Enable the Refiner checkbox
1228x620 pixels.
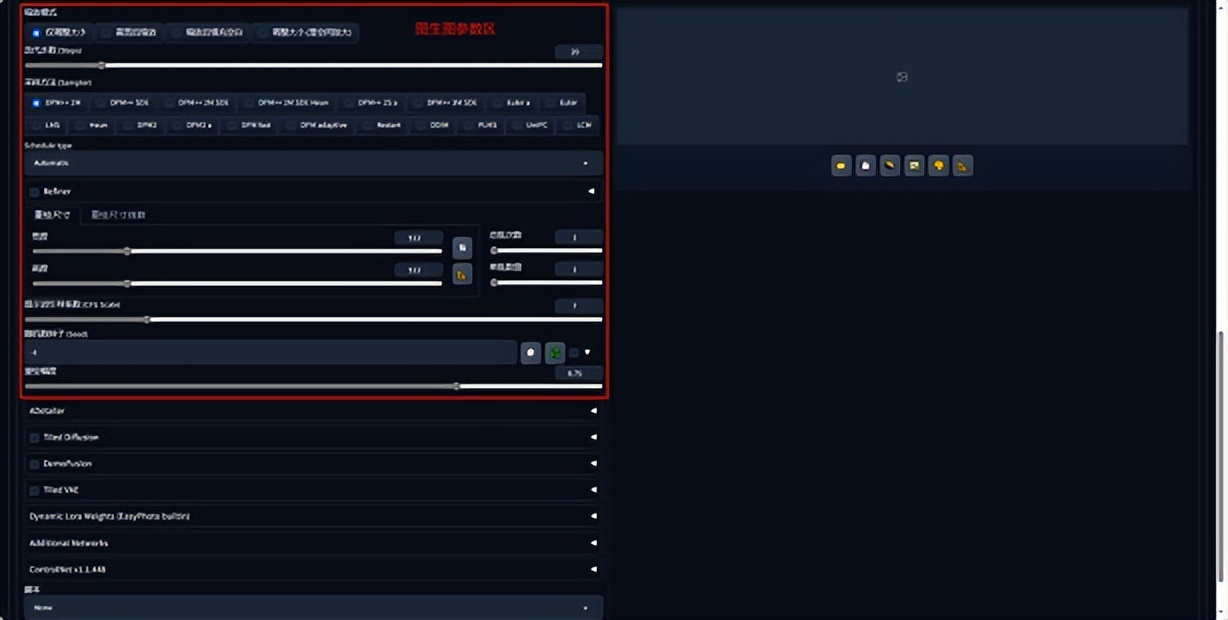click(x=34, y=191)
